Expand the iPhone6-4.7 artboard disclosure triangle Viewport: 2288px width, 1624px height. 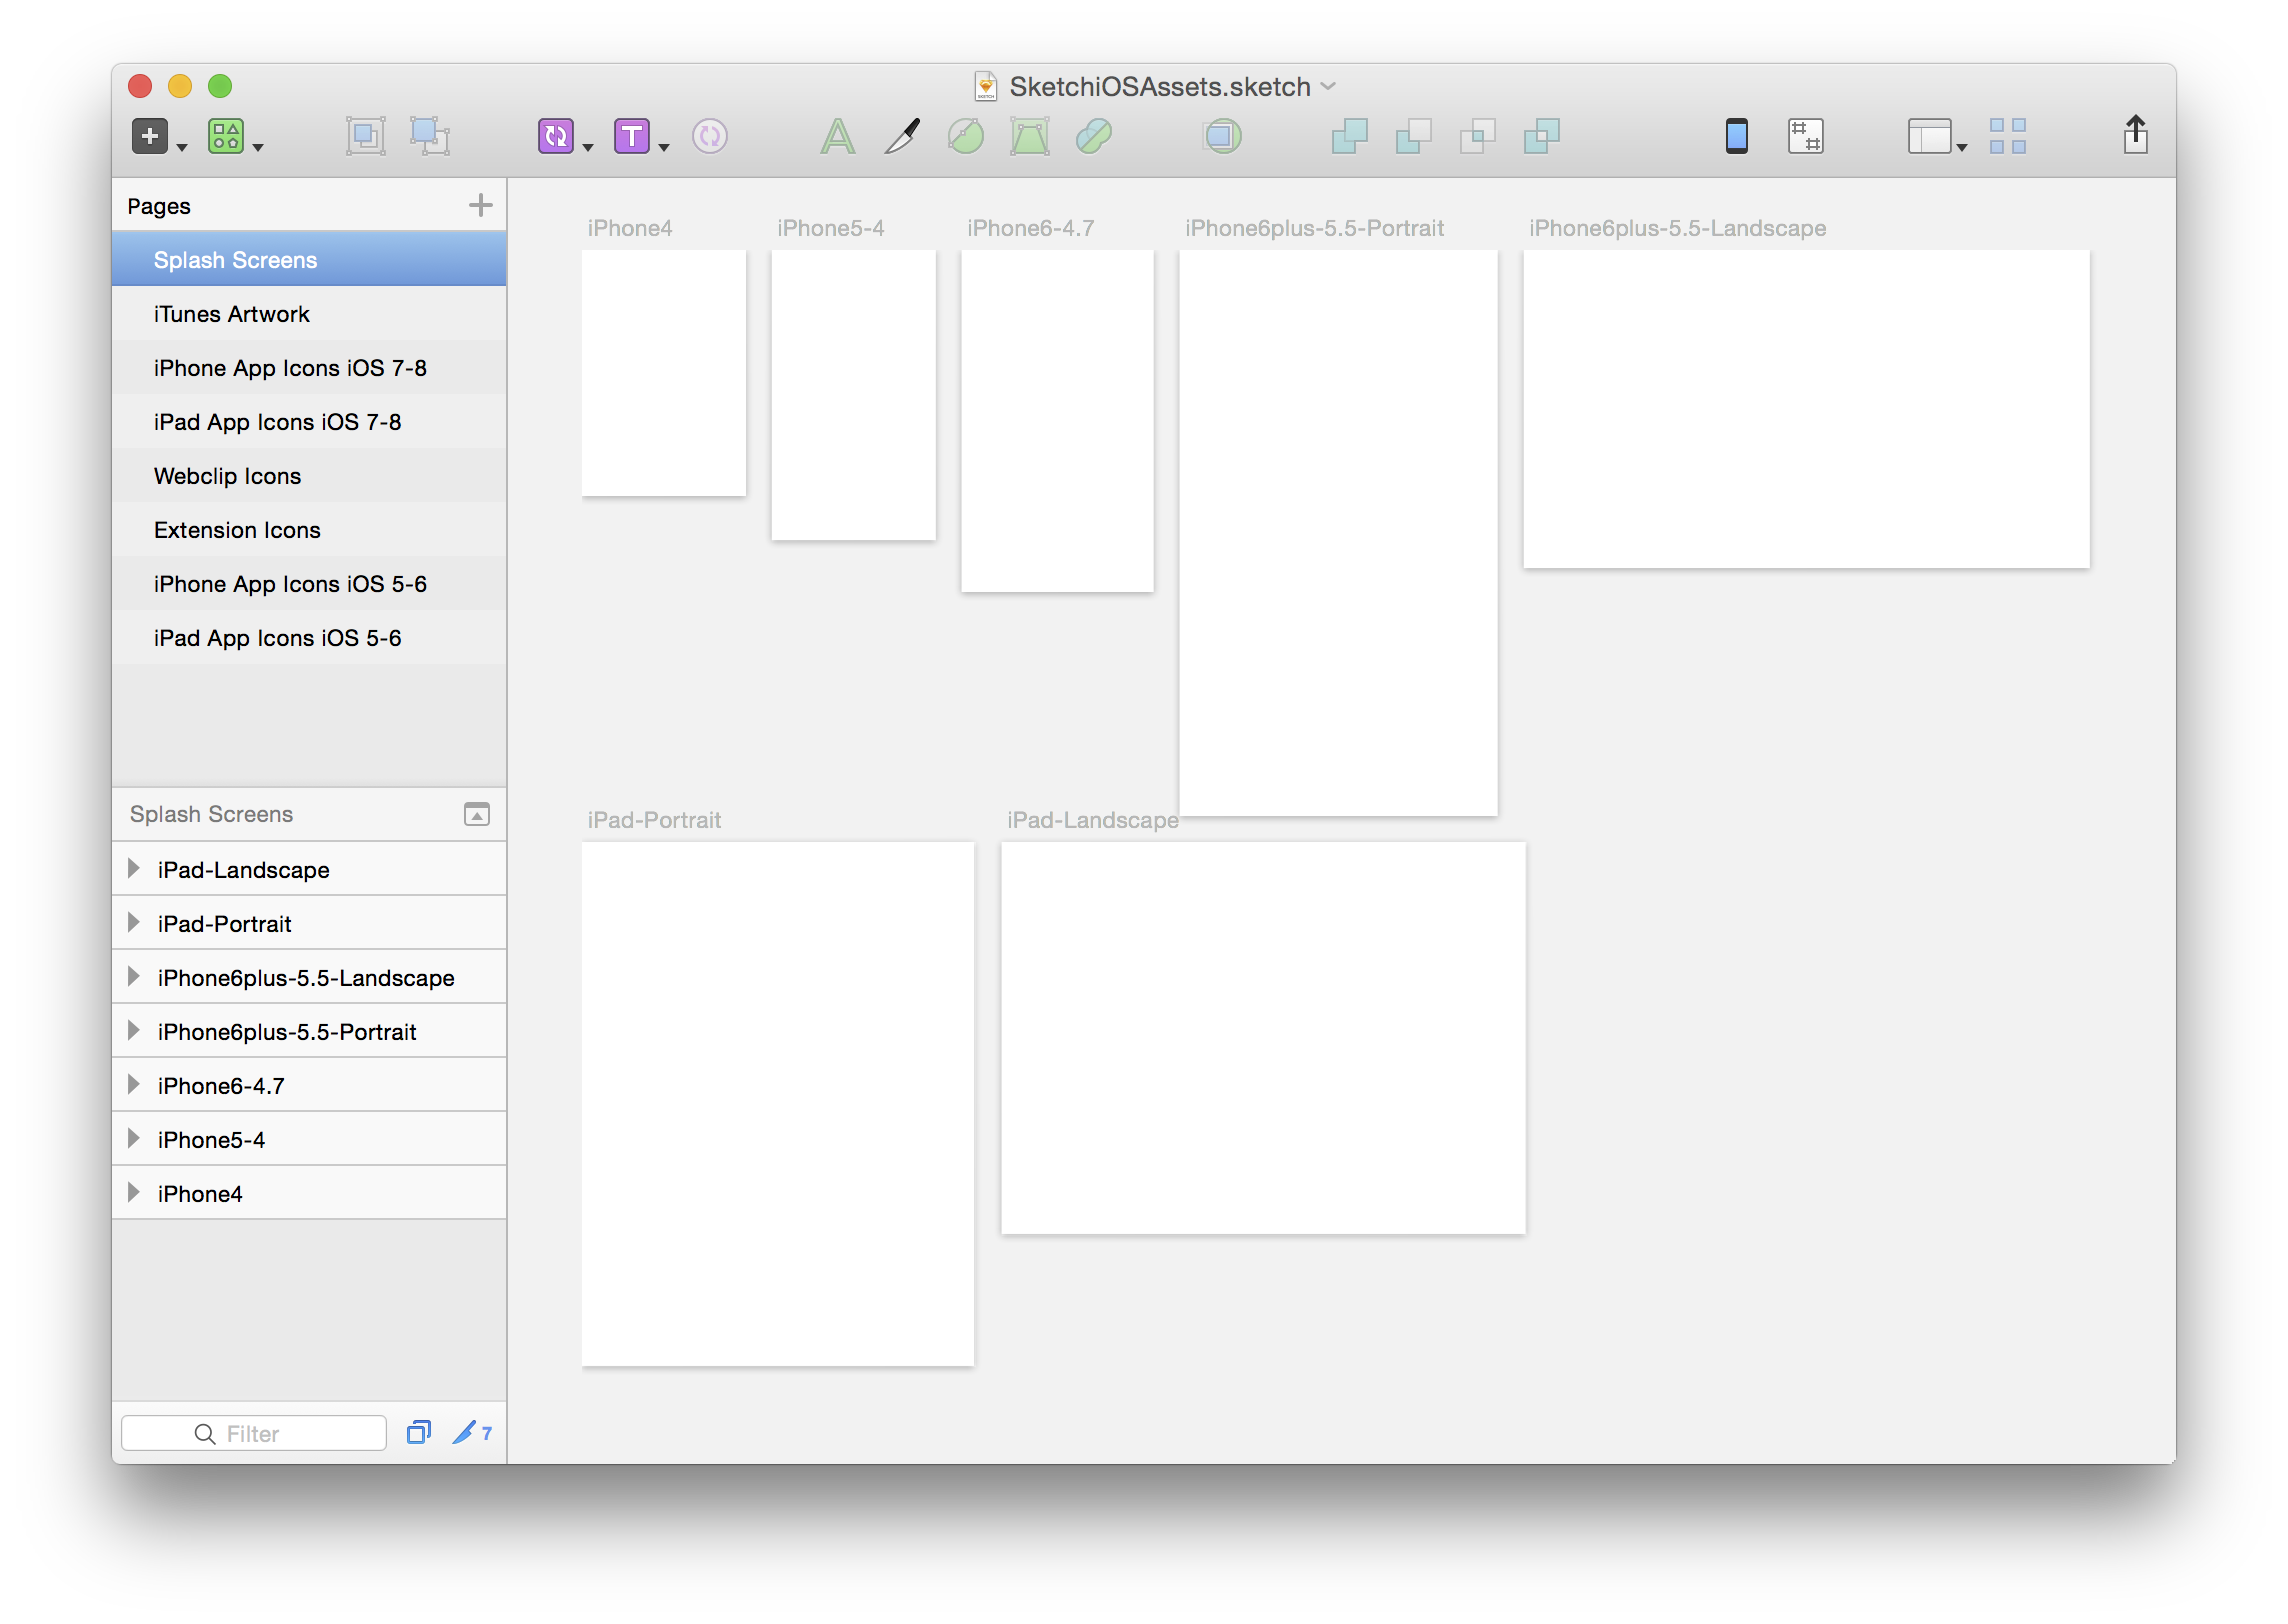click(x=134, y=1085)
